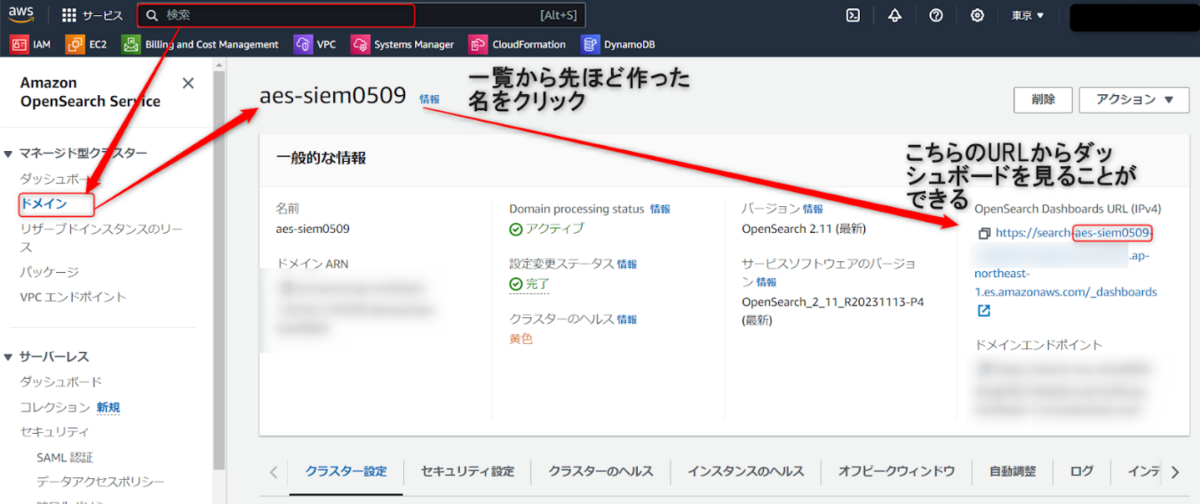Open the DynamoDB shortcut
This screenshot has width=1200, height=504.
click(x=617, y=44)
